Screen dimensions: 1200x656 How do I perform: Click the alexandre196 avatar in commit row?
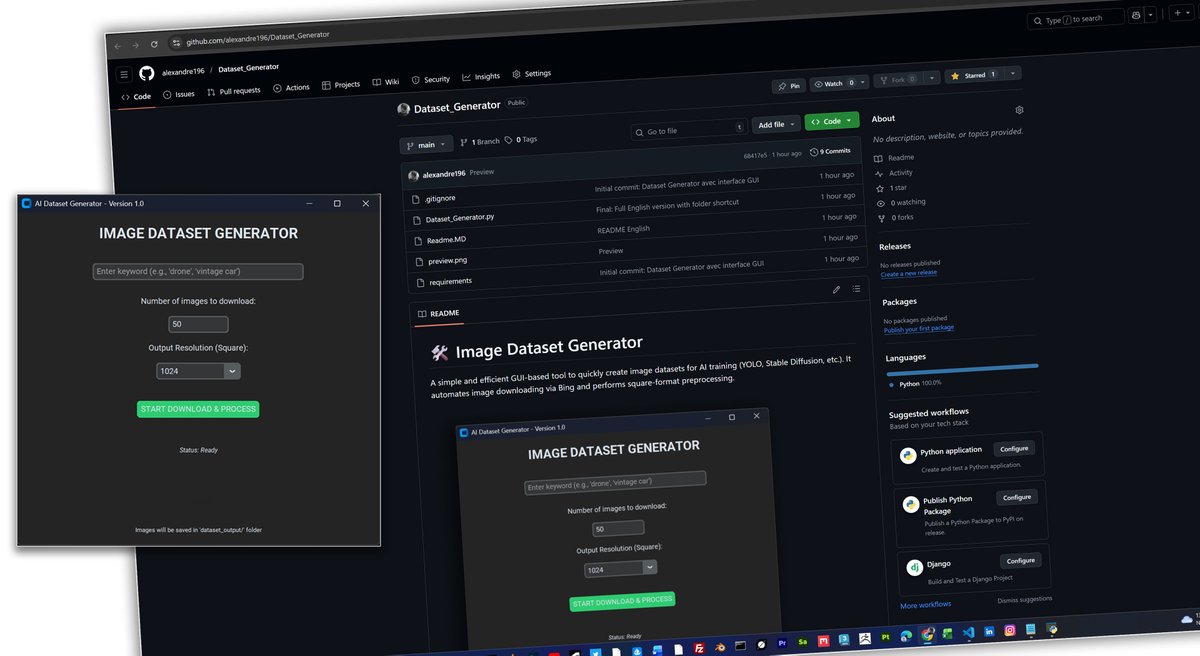point(413,175)
